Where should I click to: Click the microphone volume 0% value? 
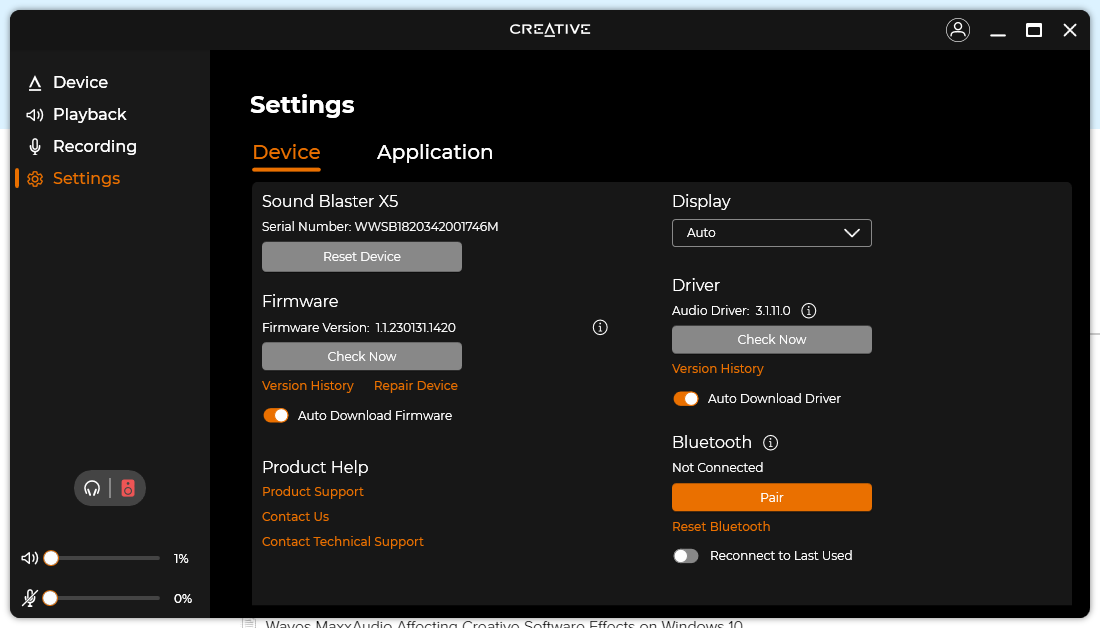183,599
